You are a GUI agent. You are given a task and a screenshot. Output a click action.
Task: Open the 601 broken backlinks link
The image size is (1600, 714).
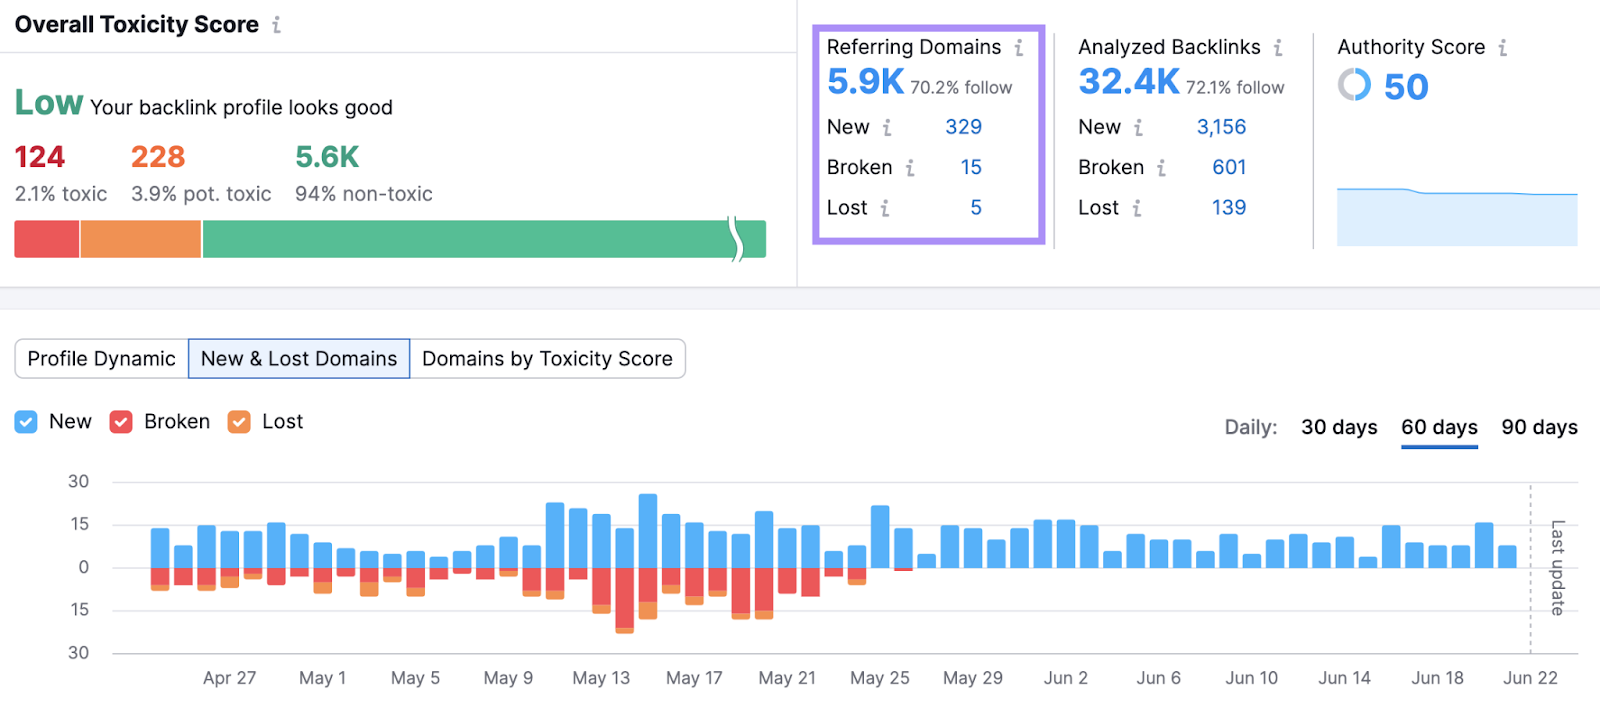point(1229,168)
